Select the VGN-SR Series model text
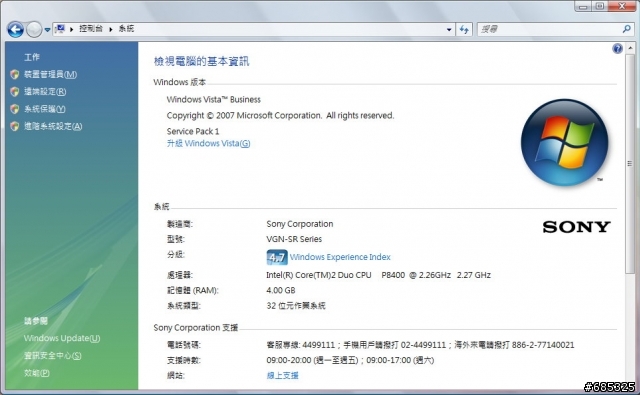Viewport: 640px width, 395px height. [294, 239]
